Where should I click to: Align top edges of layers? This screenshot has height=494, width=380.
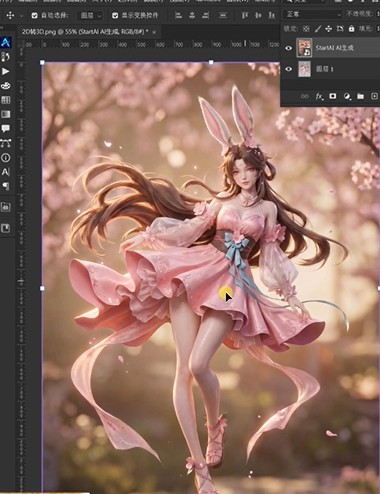(245, 15)
